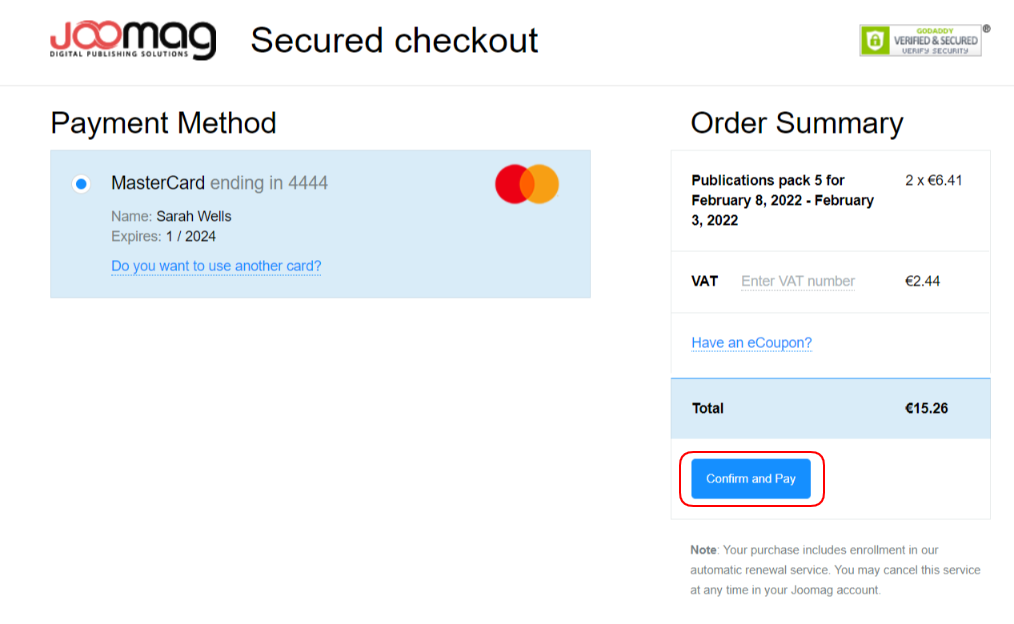Viewport: 1014px width, 624px height.
Task: Click the 2 x €6.41 item price
Action: point(933,181)
